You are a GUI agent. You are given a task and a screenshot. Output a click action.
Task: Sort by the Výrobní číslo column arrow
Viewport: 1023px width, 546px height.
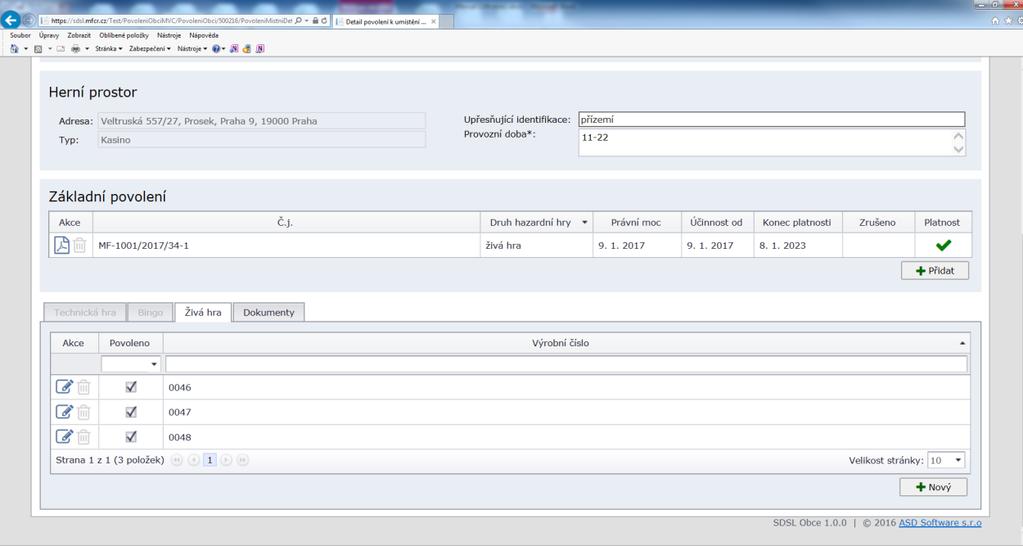tap(962, 343)
